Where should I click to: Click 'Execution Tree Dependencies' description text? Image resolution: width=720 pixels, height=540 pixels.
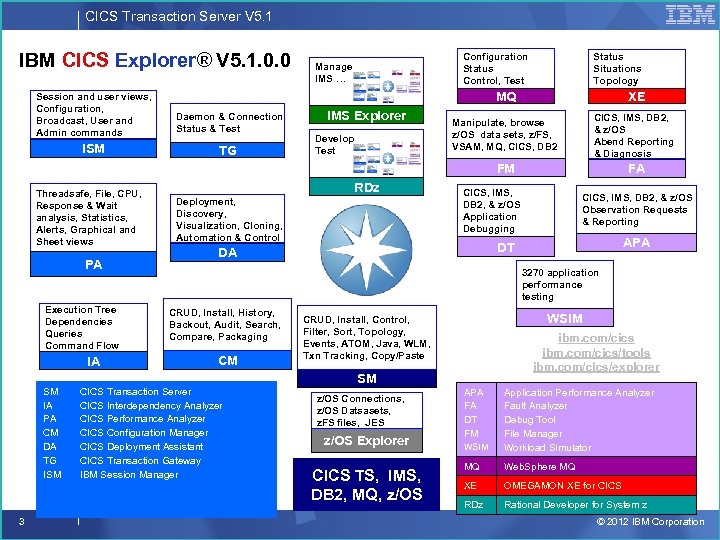coord(82,327)
